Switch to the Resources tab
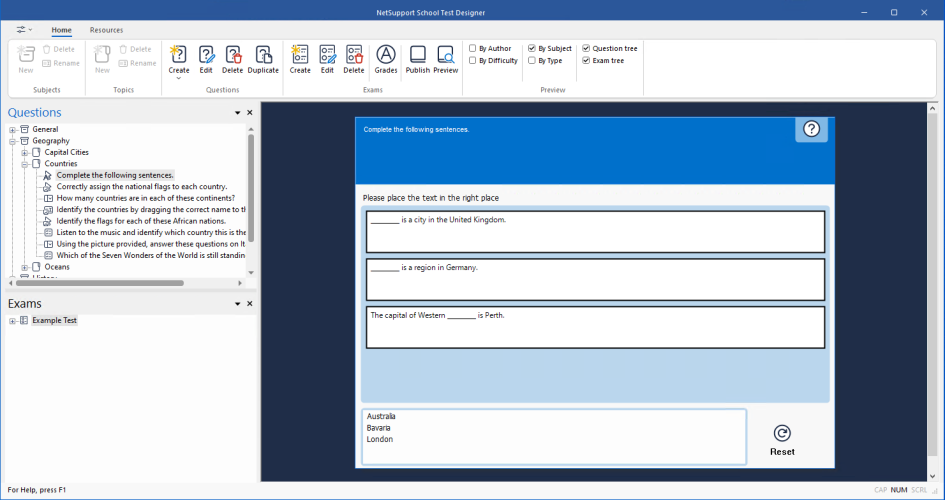Image resolution: width=945 pixels, height=500 pixels. point(106,30)
